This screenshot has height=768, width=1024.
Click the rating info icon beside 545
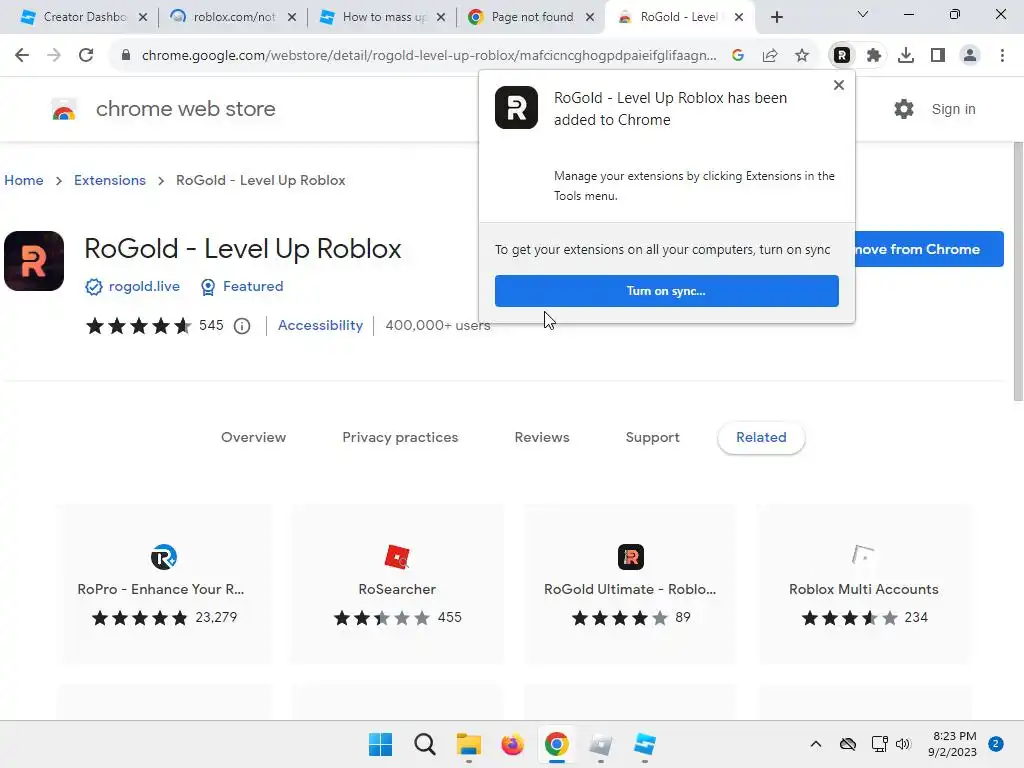(242, 326)
